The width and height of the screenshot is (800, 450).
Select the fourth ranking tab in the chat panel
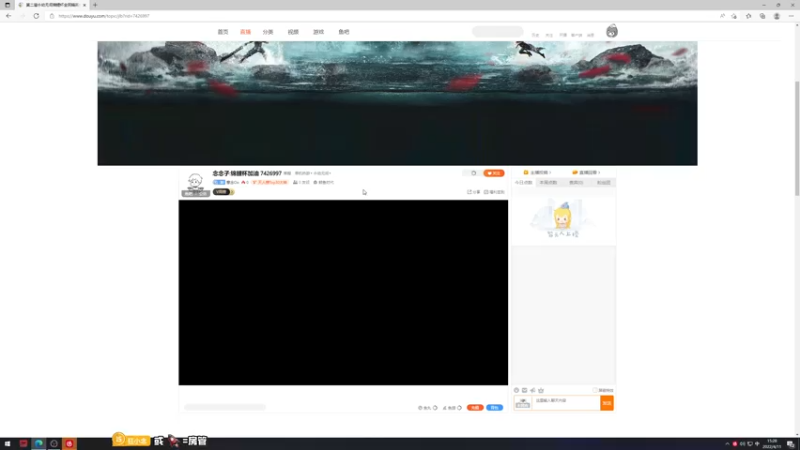point(604,182)
